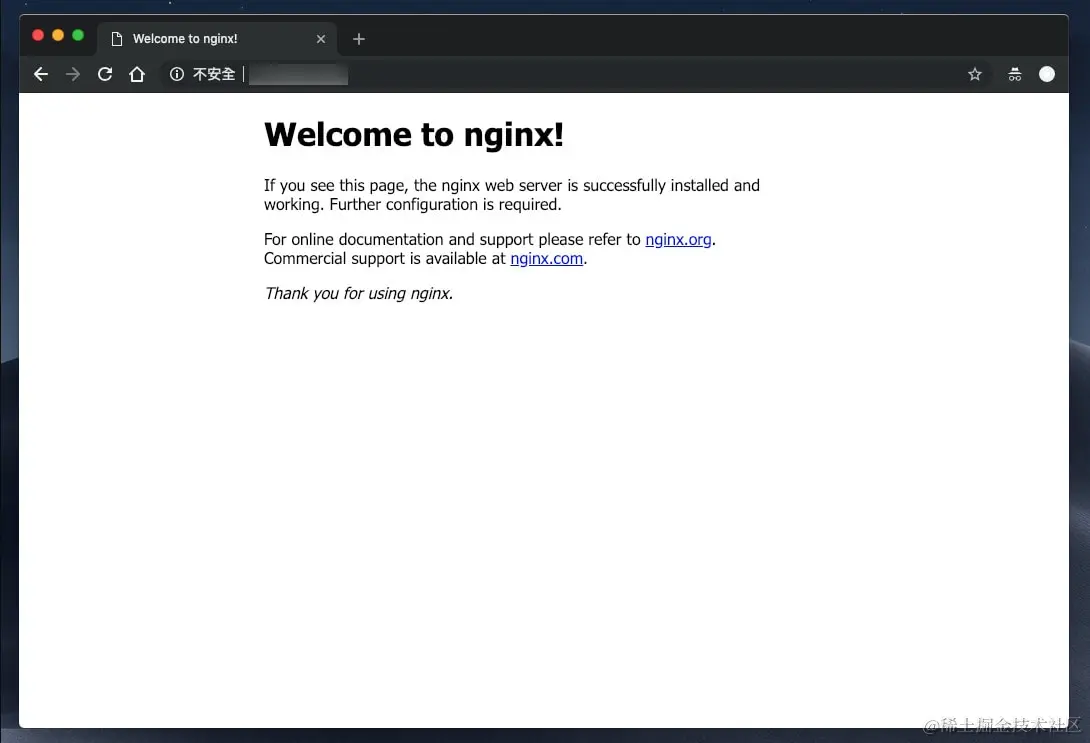Viewport: 1090px width, 743px height.
Task: Click the 不安全 security label
Action: (213, 74)
